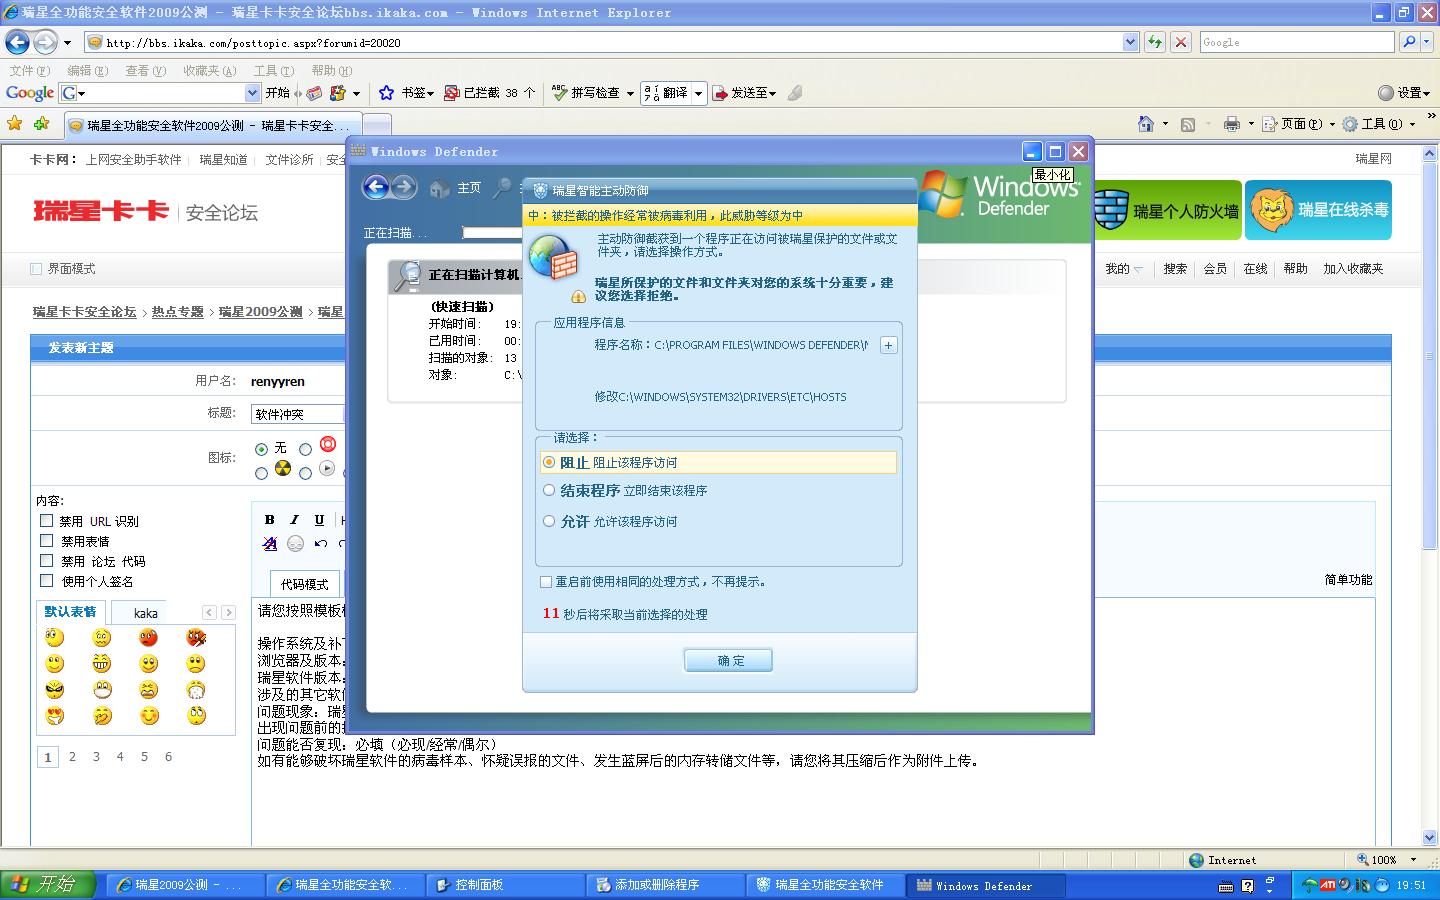1440x900 pixels.
Task: Open the Google toolbar 设置 dropdown
Action: [x=1404, y=93]
